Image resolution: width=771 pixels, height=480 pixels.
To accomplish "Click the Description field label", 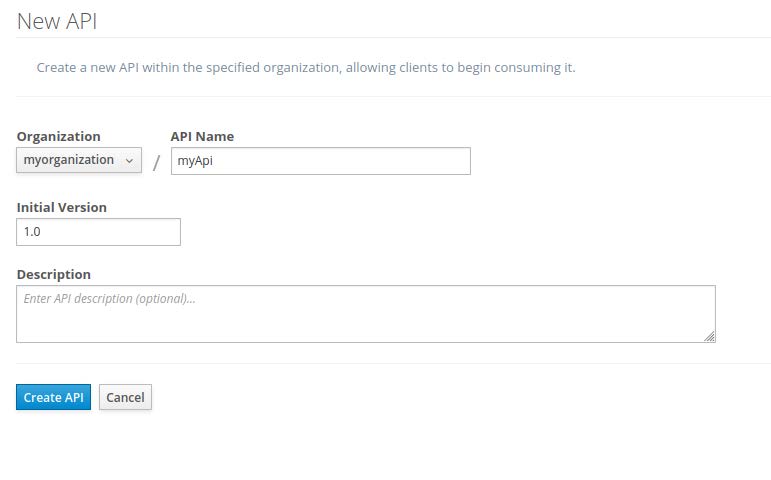I will (53, 274).
